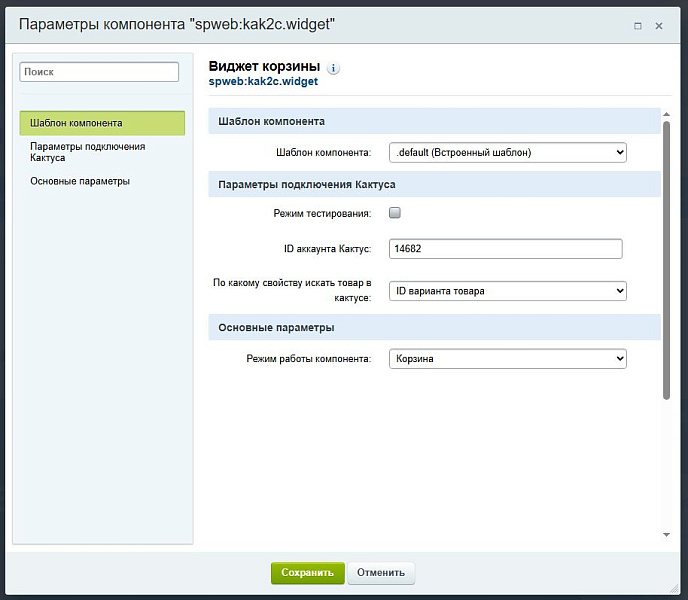
Task: Collapse the Основные параметры section header bar
Action: [x=434, y=327]
